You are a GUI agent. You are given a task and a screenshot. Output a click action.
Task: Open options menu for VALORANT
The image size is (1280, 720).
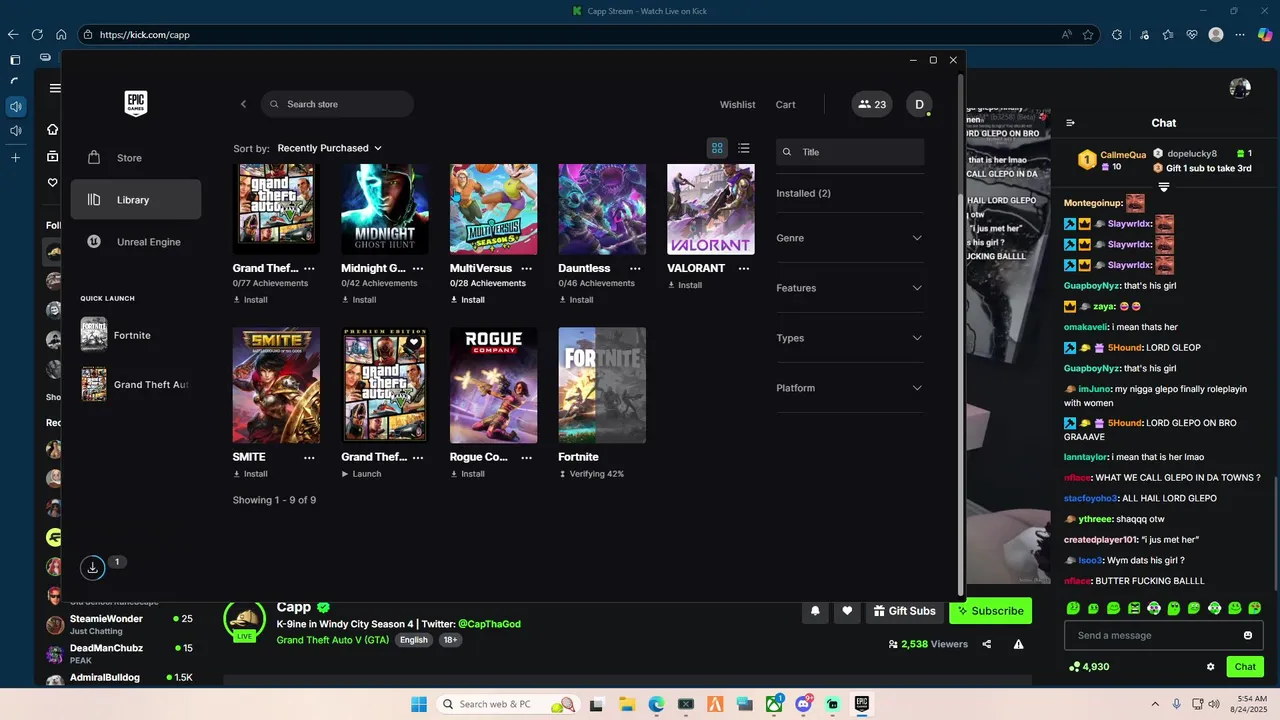(x=744, y=268)
